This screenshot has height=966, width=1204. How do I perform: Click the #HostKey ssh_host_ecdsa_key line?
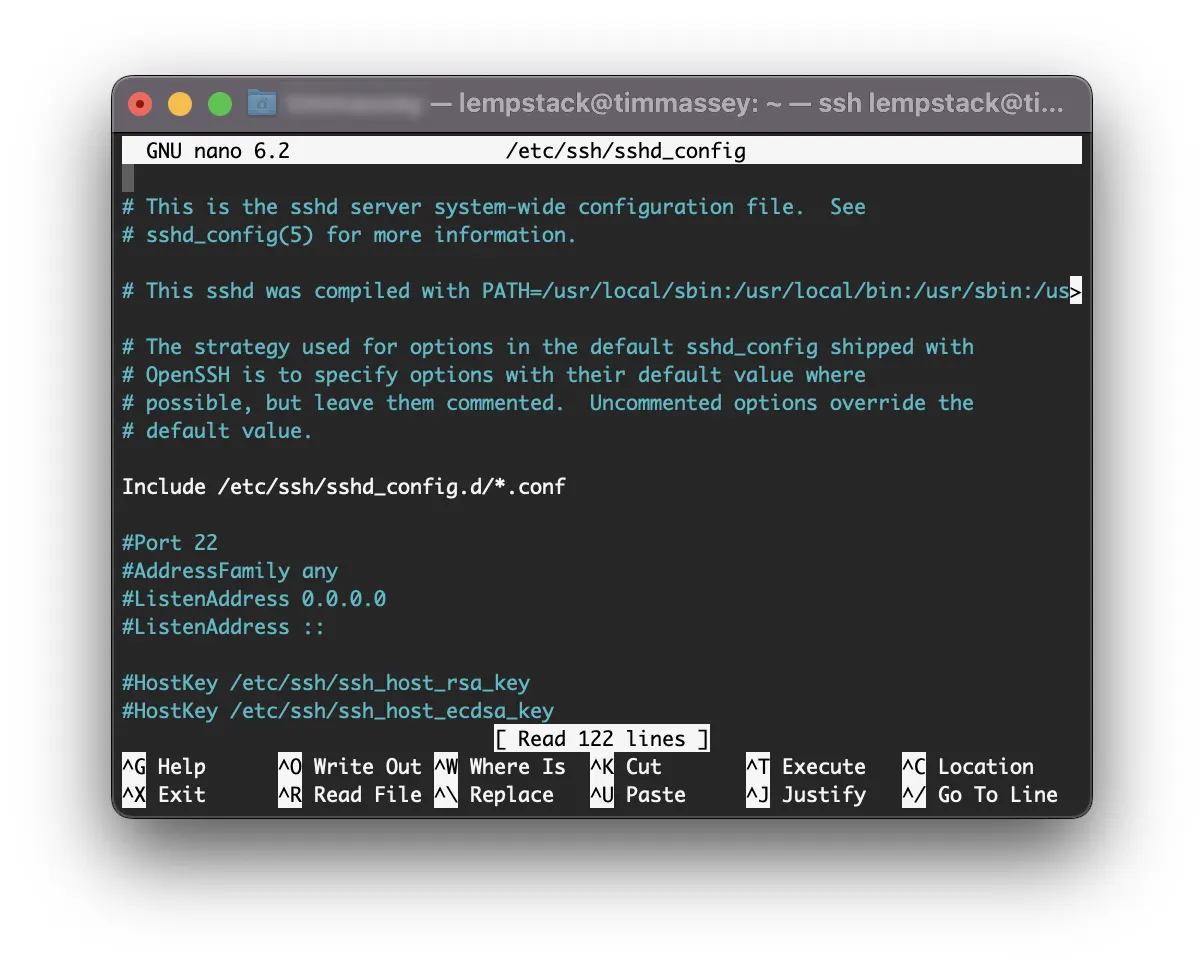338,711
